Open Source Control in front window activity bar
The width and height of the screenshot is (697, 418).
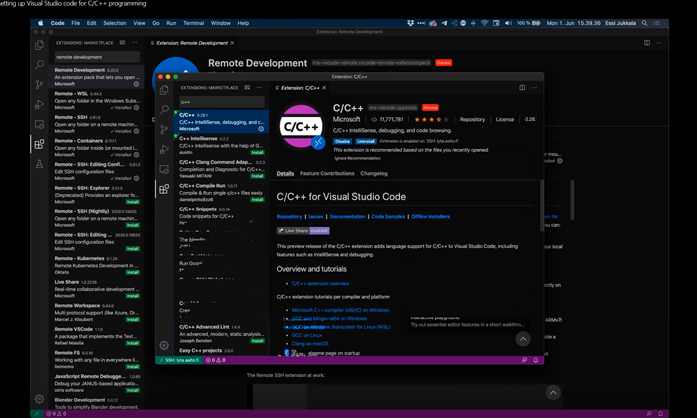(x=164, y=129)
